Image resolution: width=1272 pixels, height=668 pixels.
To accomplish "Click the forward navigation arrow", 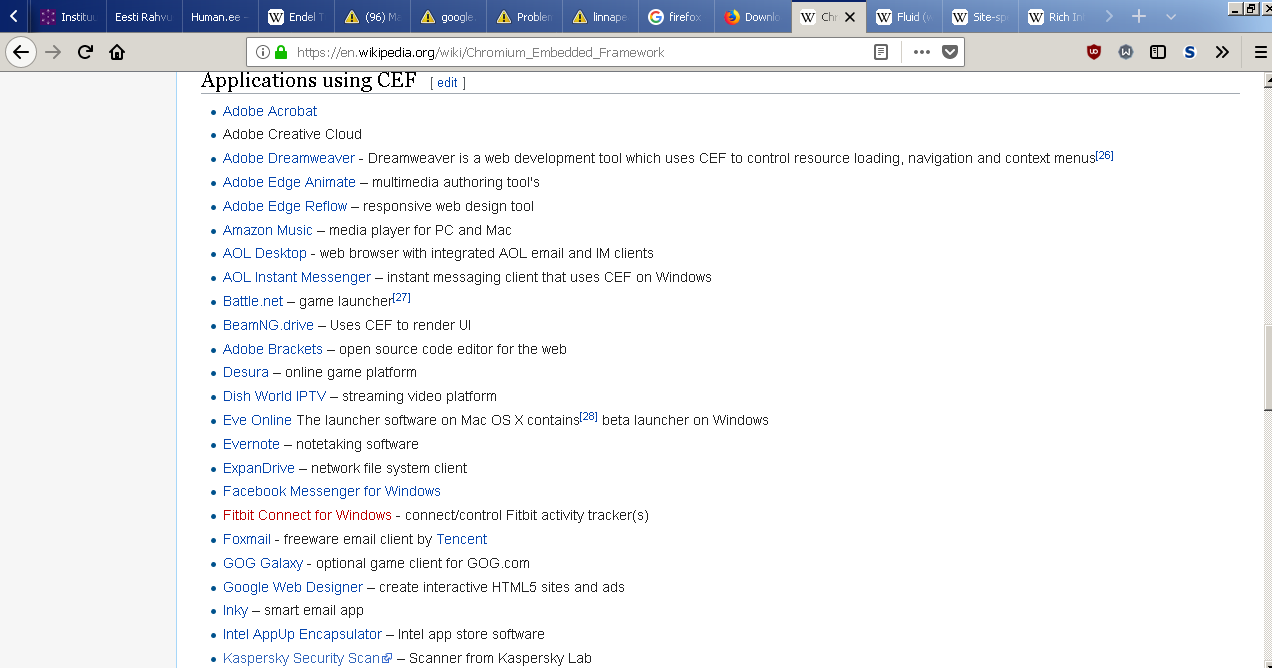I will pyautogui.click(x=53, y=52).
